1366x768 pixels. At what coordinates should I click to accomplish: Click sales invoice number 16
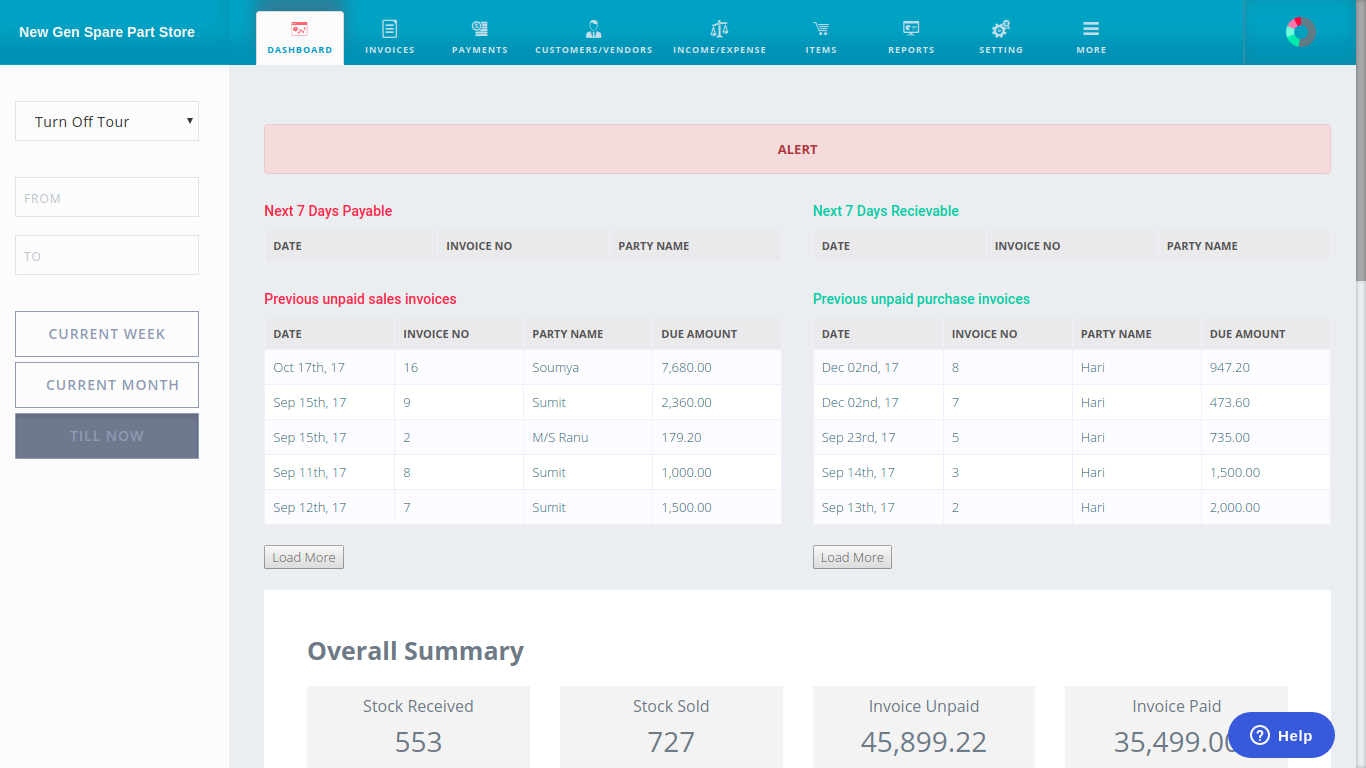pyautogui.click(x=410, y=367)
